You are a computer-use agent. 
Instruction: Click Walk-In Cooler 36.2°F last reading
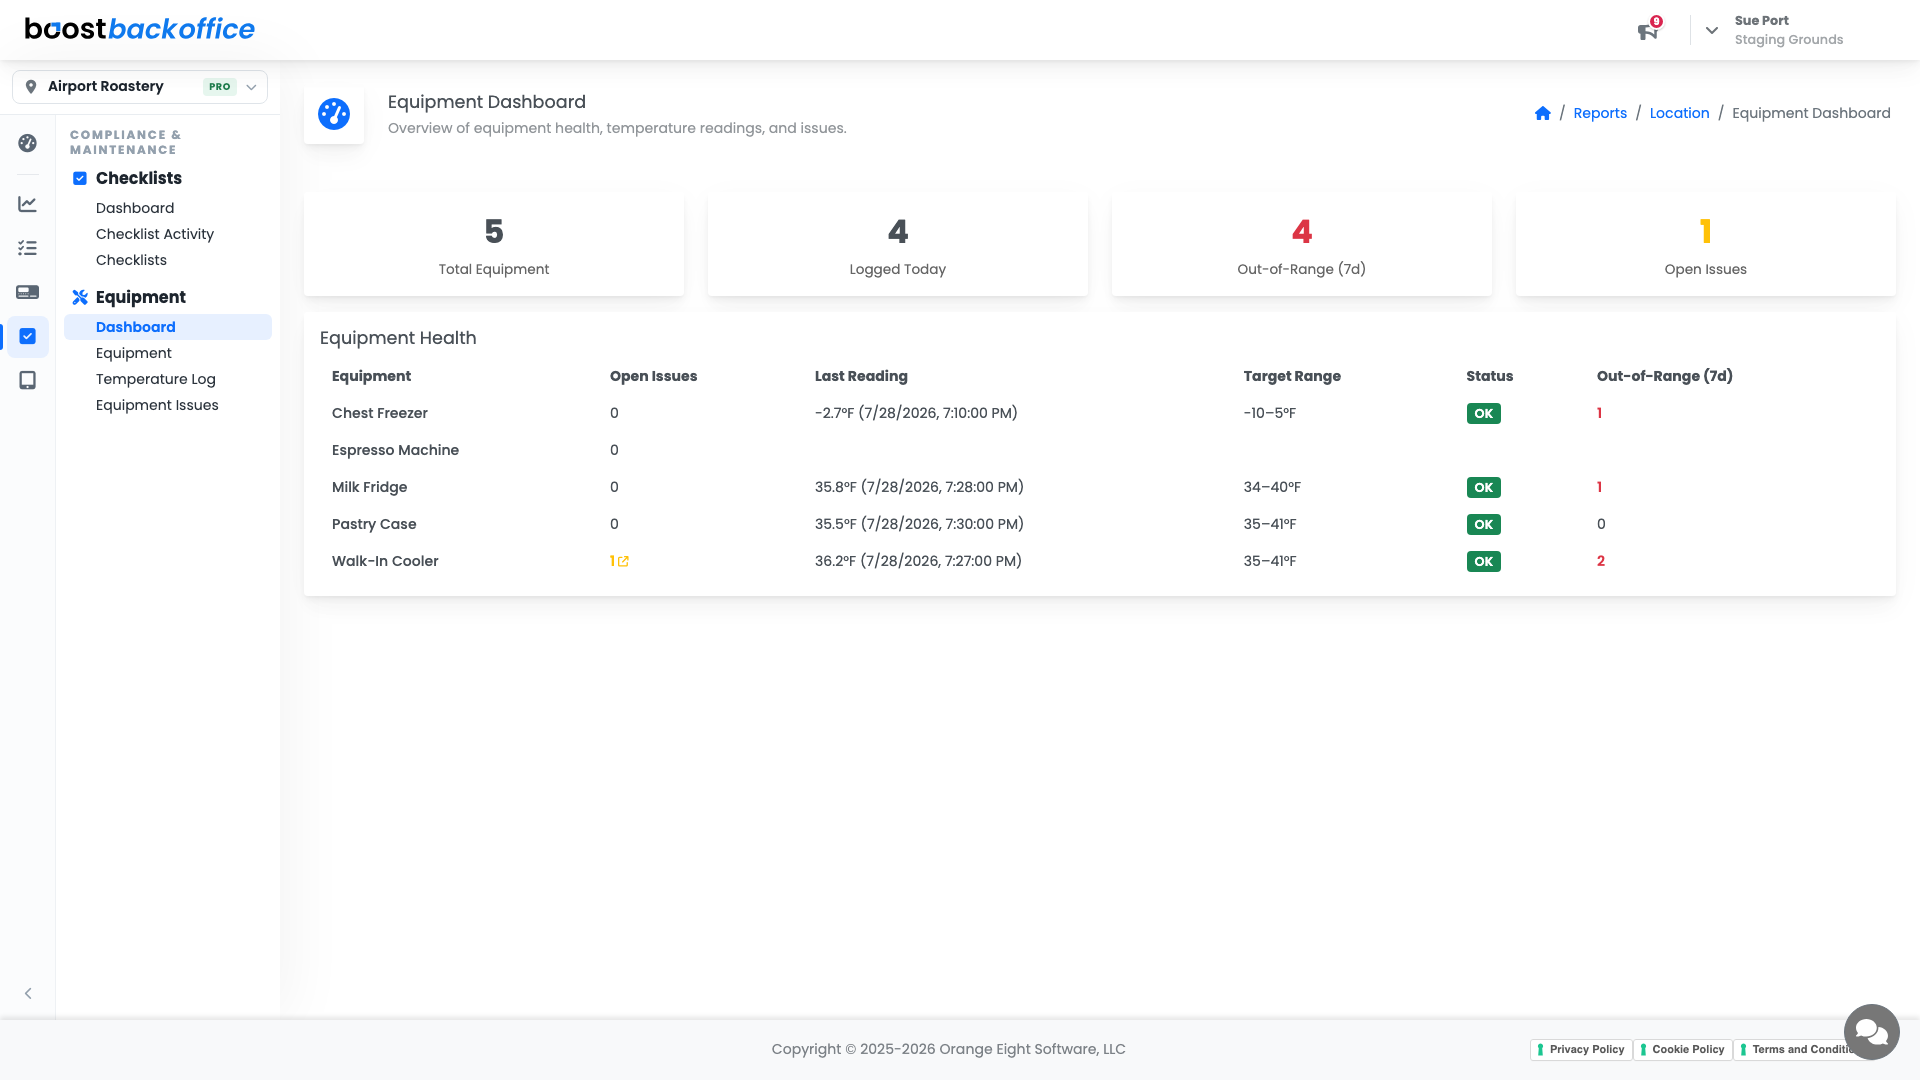(x=918, y=561)
